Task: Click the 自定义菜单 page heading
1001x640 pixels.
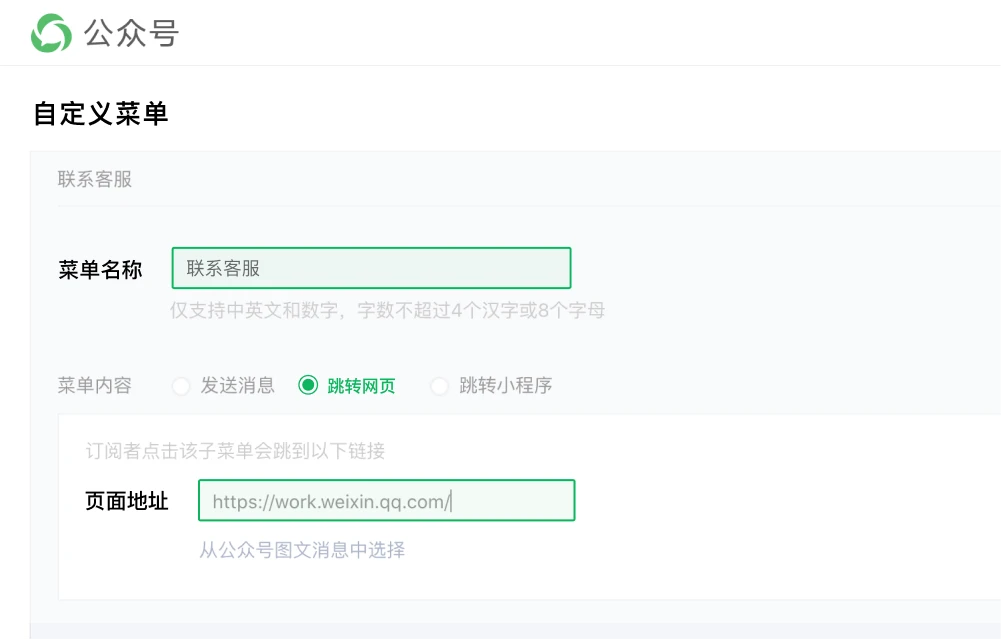Action: click(x=101, y=114)
